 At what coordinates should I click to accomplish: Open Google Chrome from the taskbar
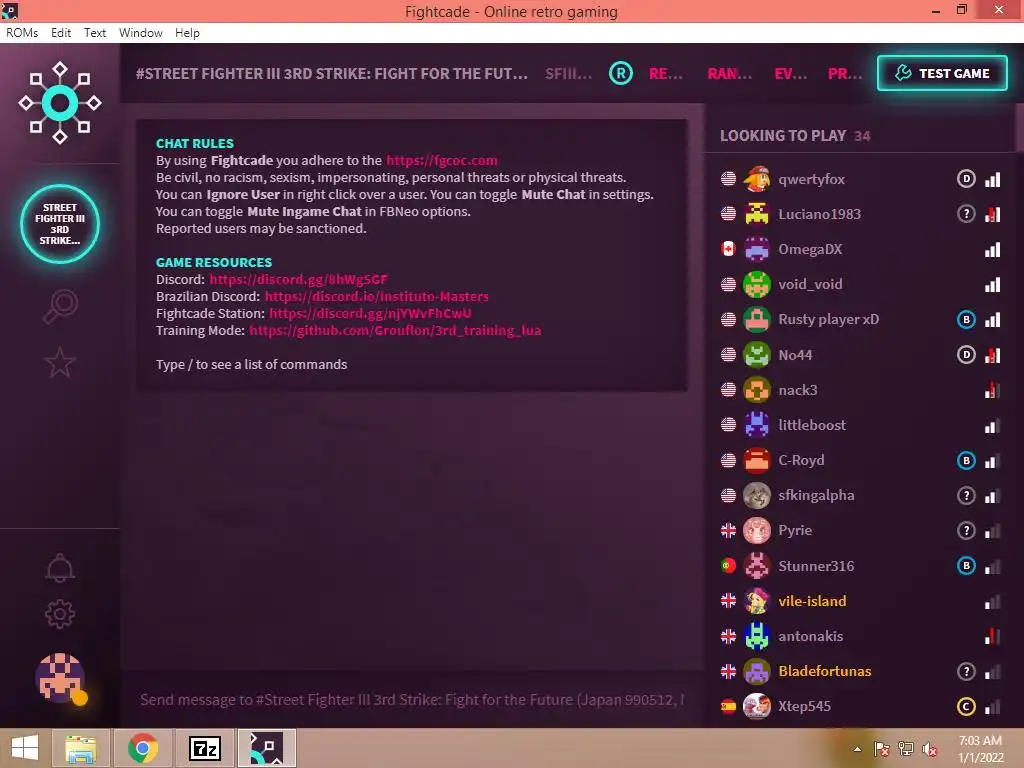(x=142, y=748)
